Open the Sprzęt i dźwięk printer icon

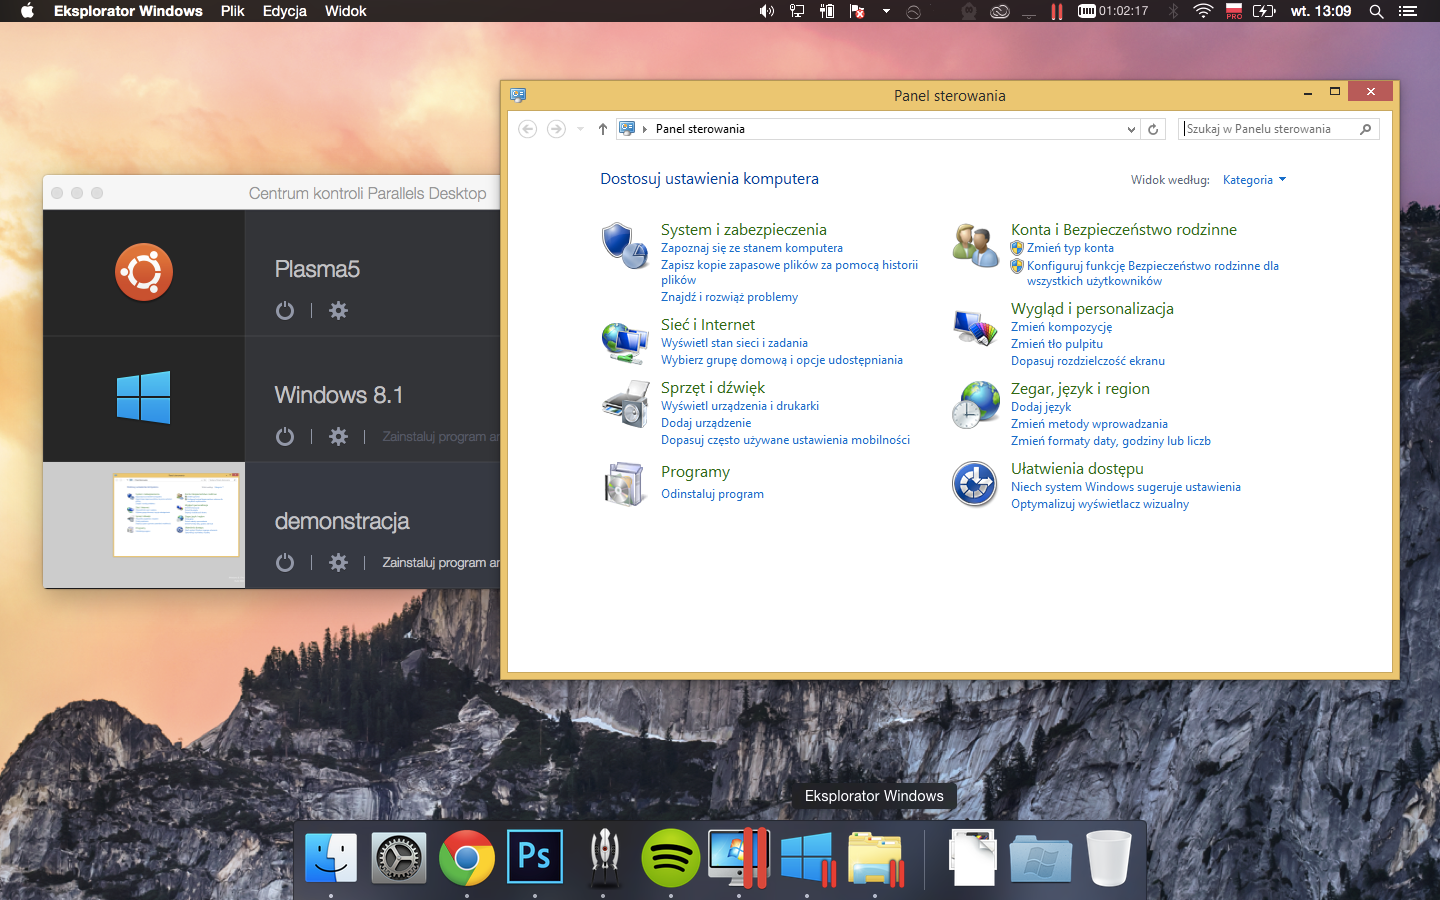point(625,404)
